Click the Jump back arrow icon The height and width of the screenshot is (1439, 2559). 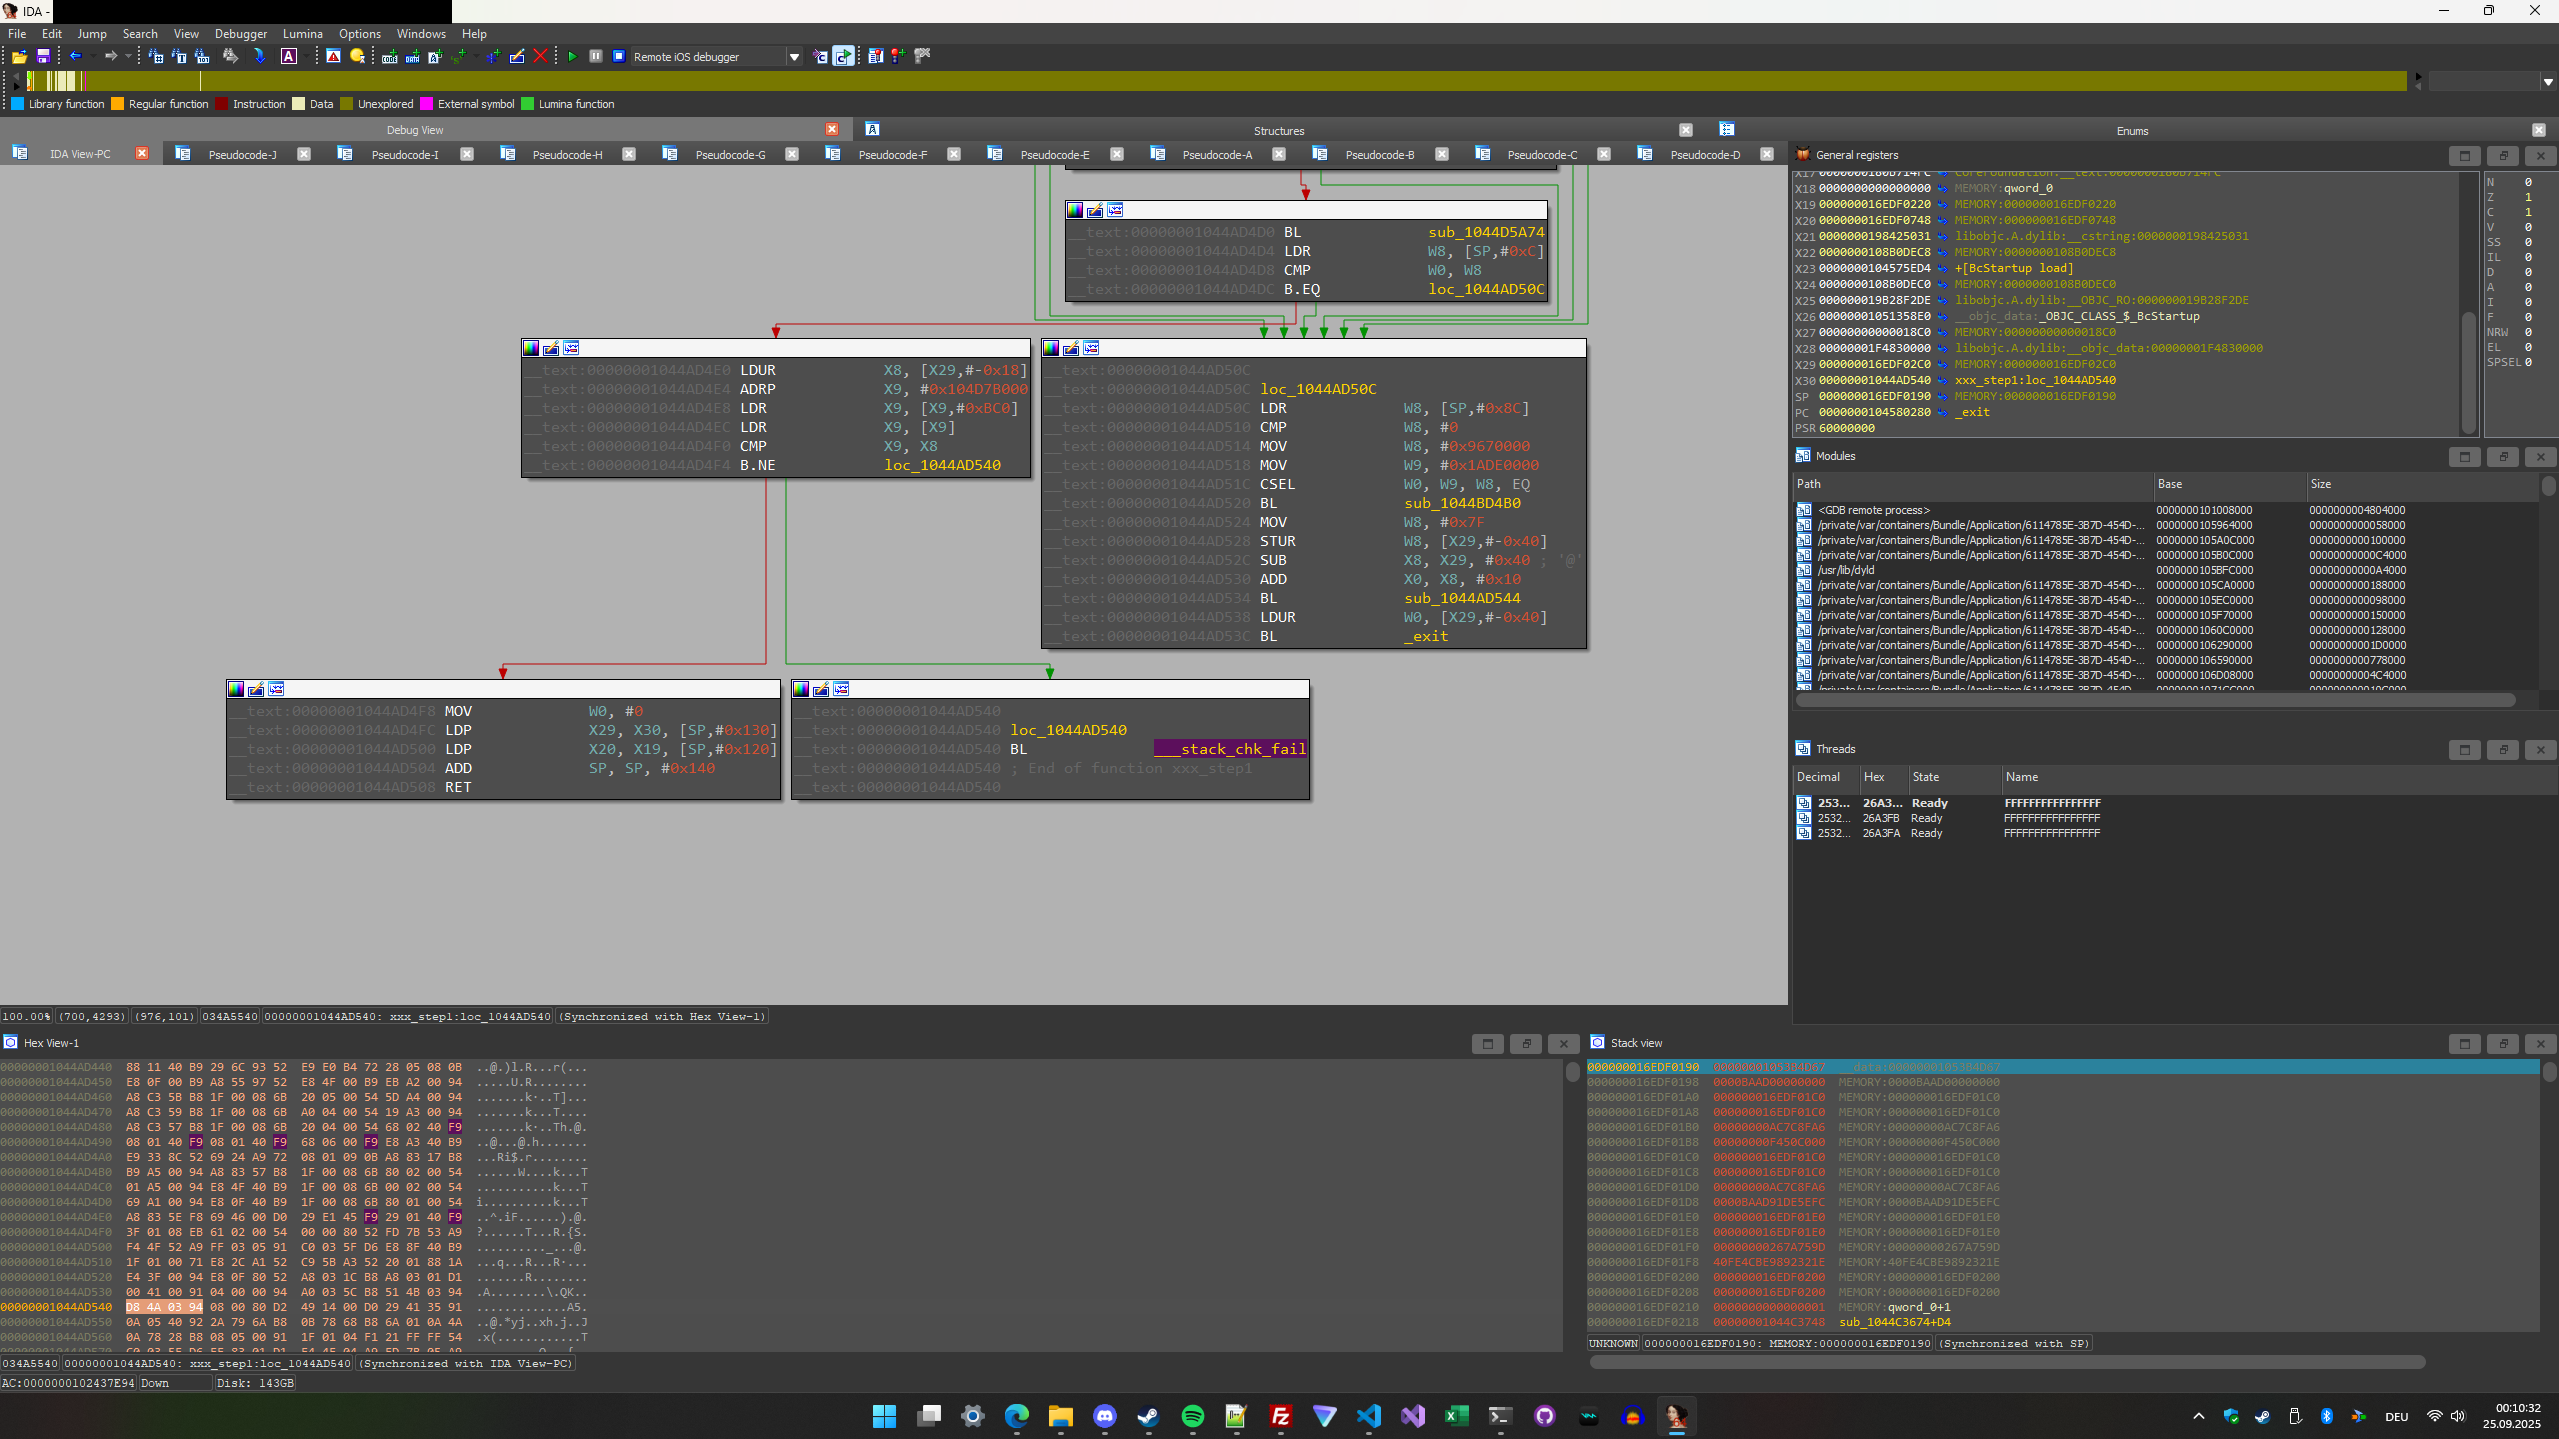pos(75,57)
